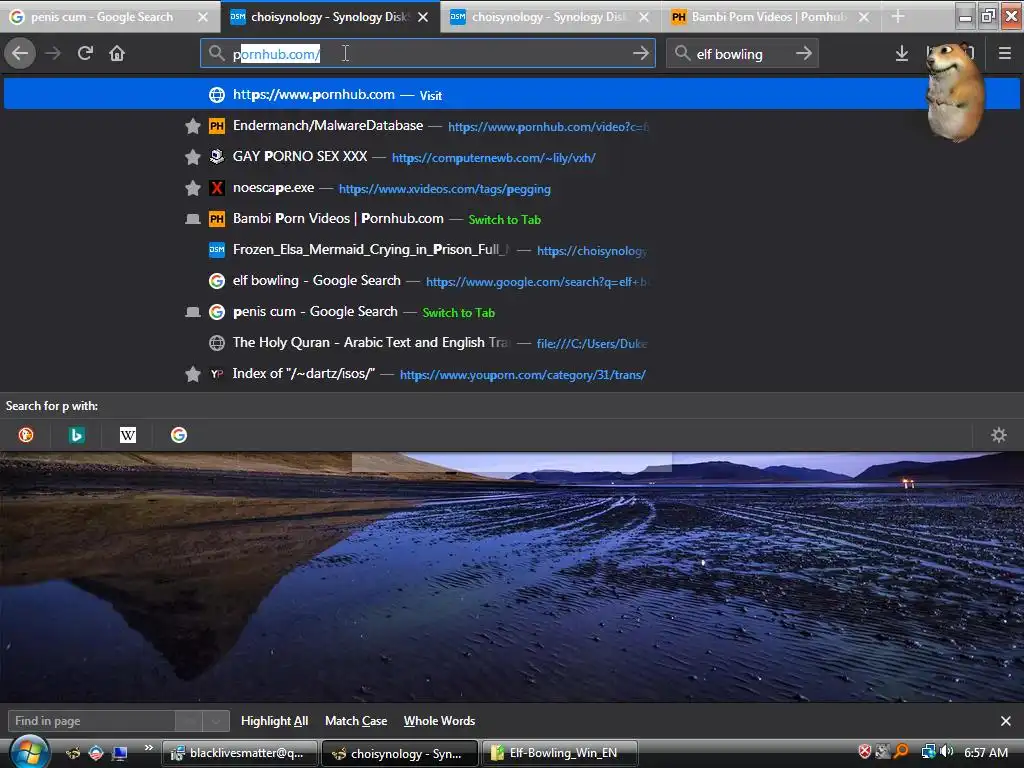Click Switch to Tab for Google Search row
The width and height of the screenshot is (1024, 768).
[458, 312]
